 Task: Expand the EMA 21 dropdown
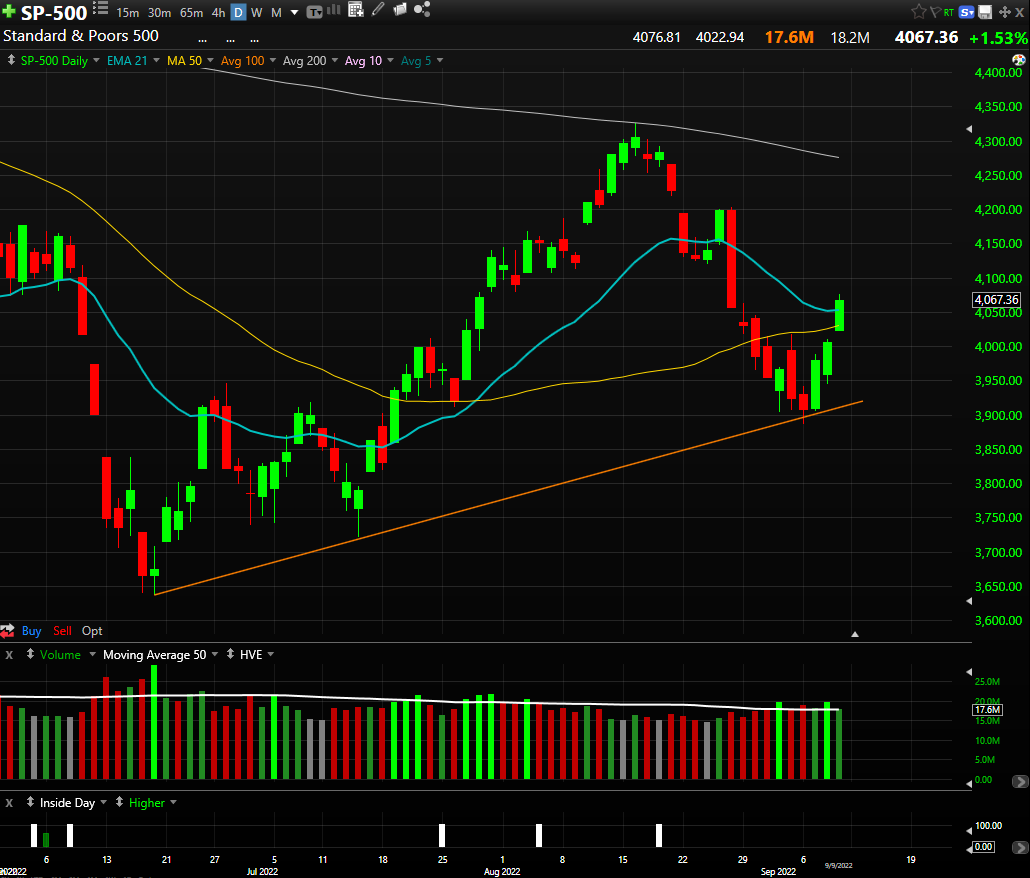coord(156,60)
